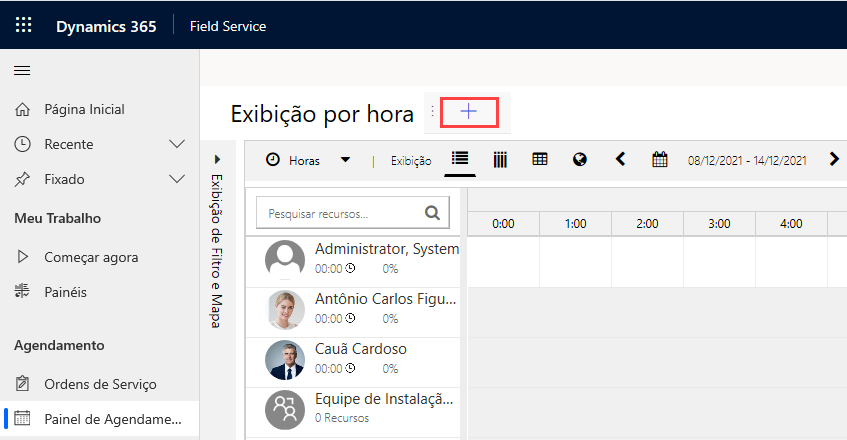Click the Recente clock icon
Viewport: 847px width, 440px height.
point(22,144)
